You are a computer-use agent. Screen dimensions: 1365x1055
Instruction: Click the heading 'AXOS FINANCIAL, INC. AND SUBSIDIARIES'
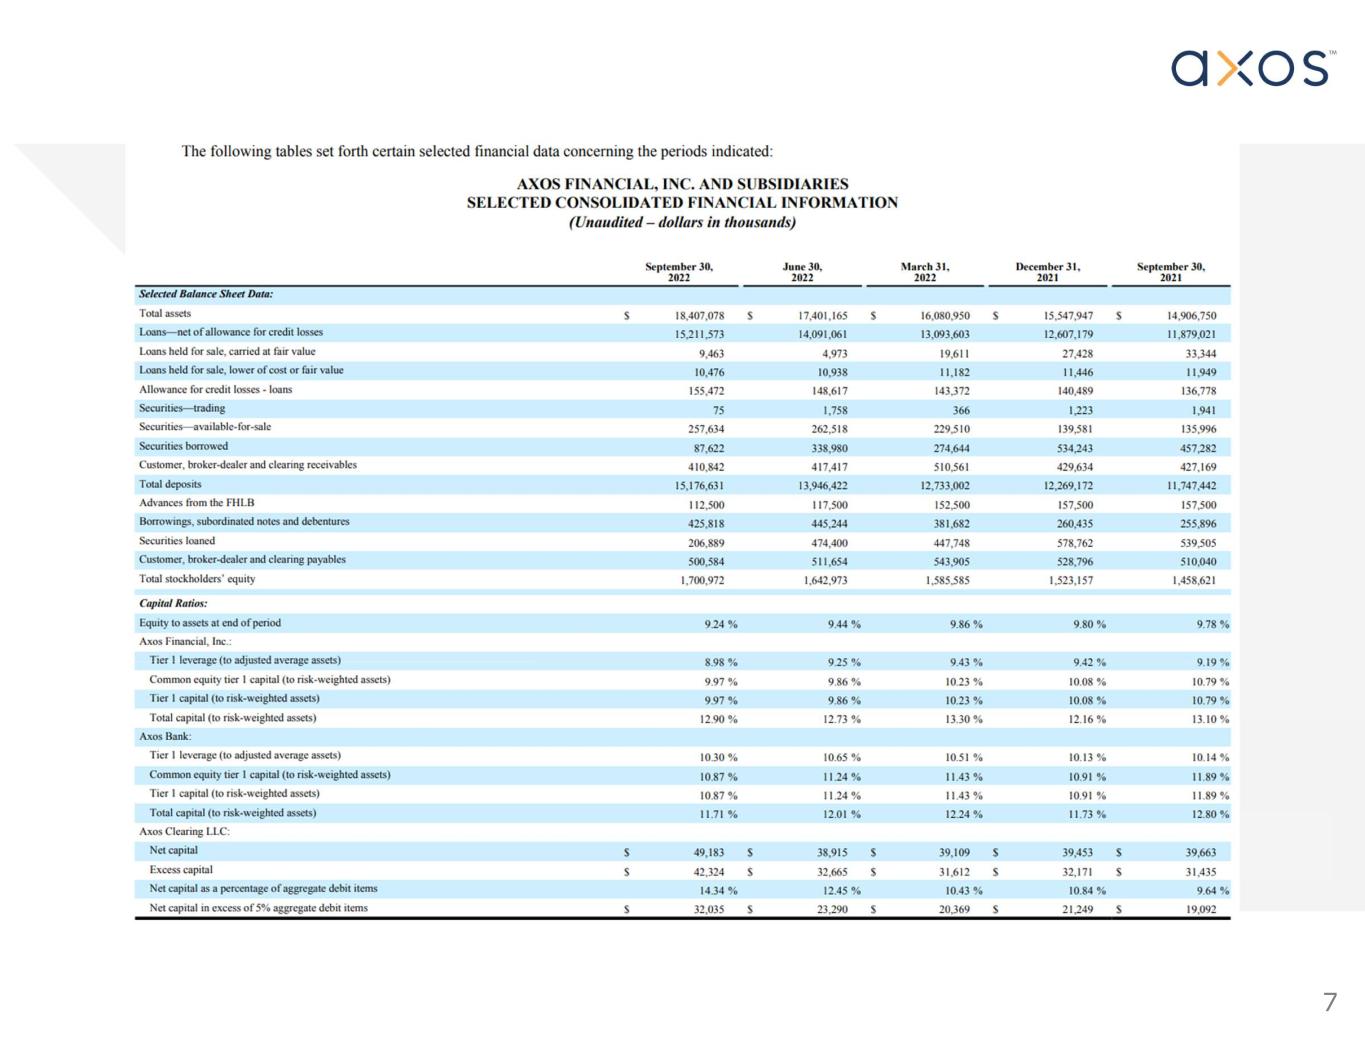pos(682,184)
